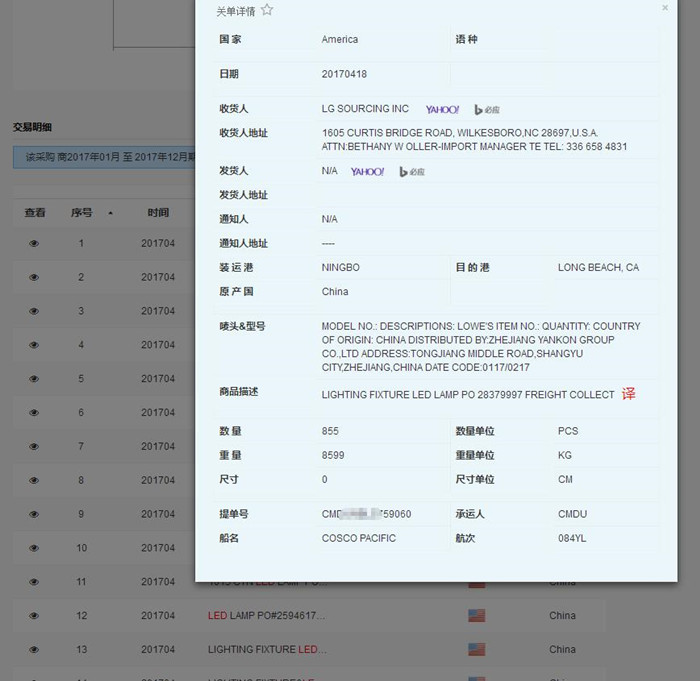700x681 pixels.
Task: Search shipper N/A on Bing
Action: [x=412, y=171]
